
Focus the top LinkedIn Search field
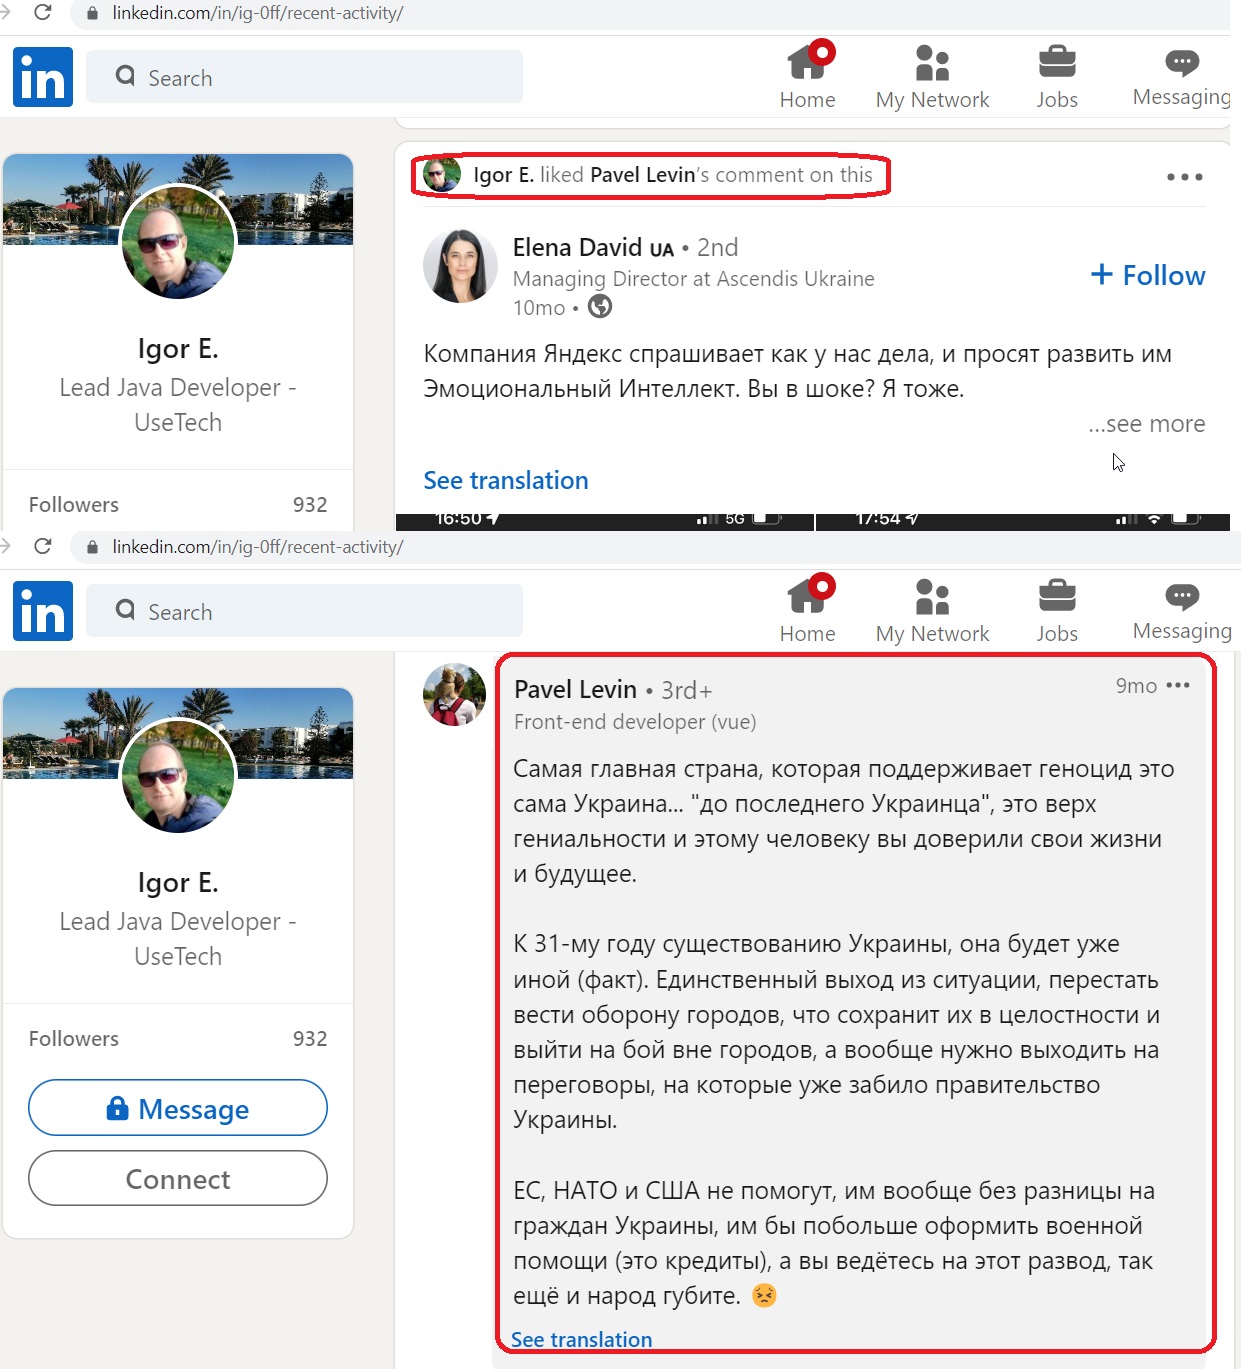(x=304, y=77)
